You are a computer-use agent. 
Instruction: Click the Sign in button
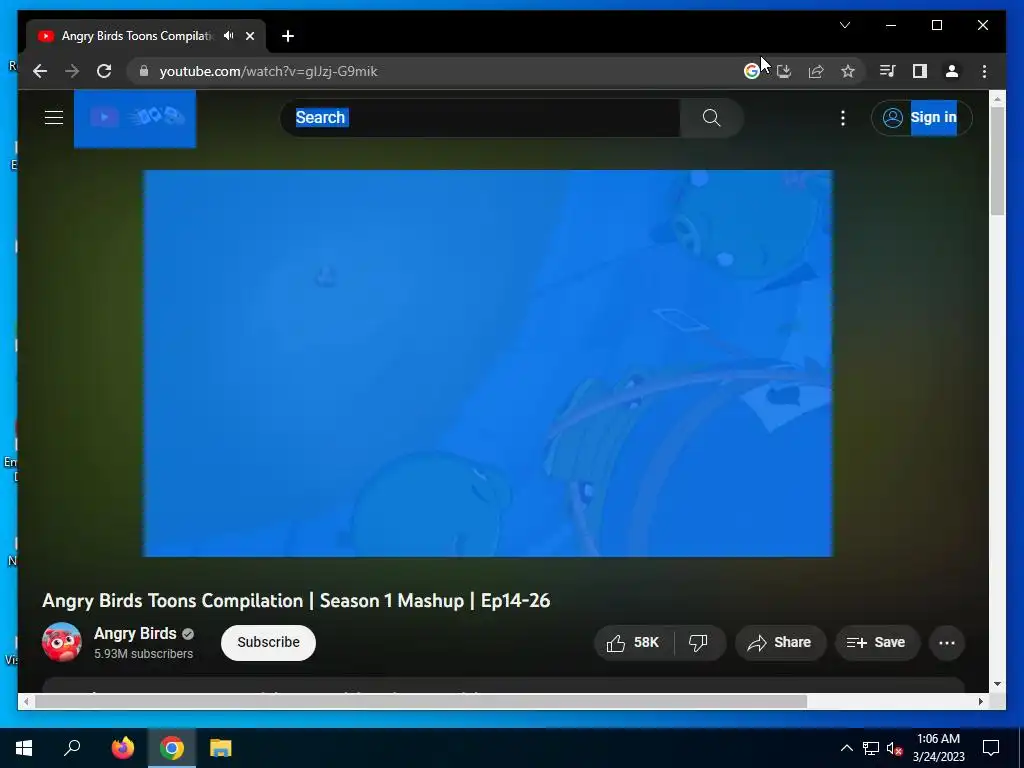point(921,118)
